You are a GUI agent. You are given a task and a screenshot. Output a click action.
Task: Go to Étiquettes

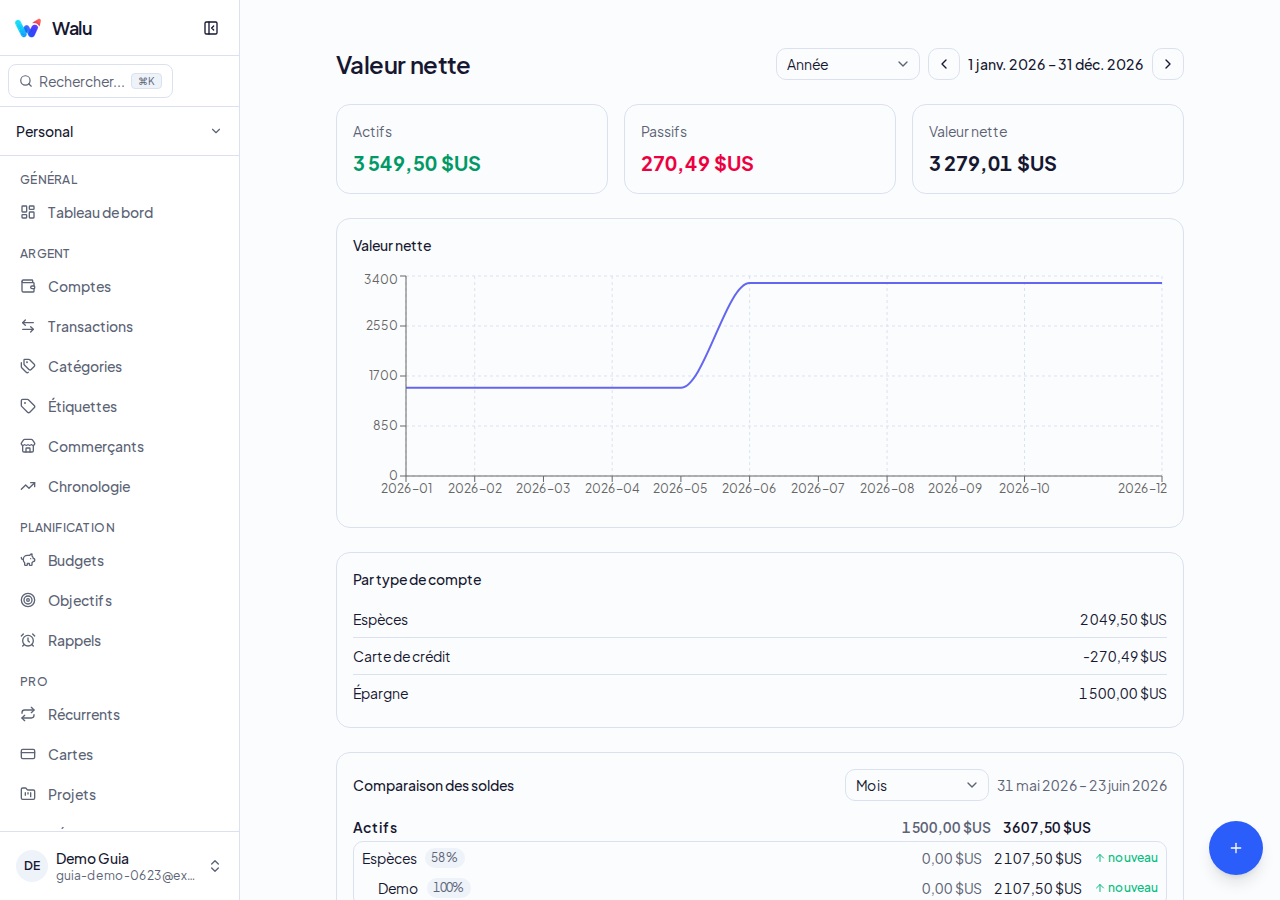[x=120, y=406]
